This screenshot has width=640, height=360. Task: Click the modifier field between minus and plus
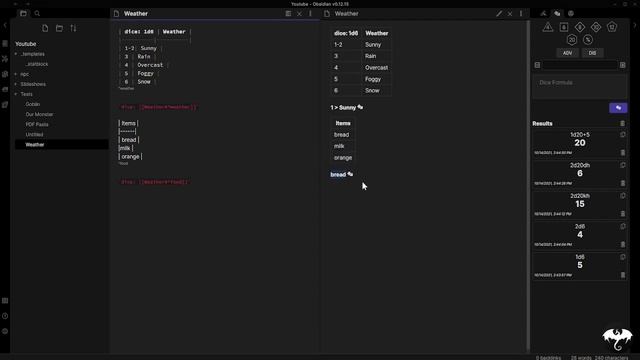point(580,65)
